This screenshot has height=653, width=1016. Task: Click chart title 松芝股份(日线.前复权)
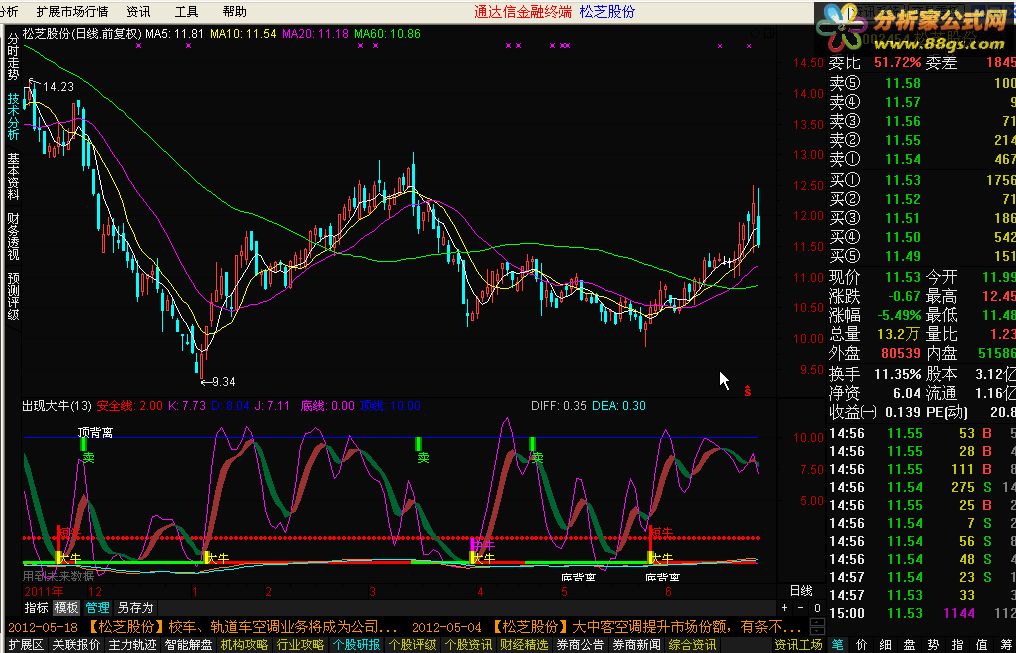tap(82, 34)
